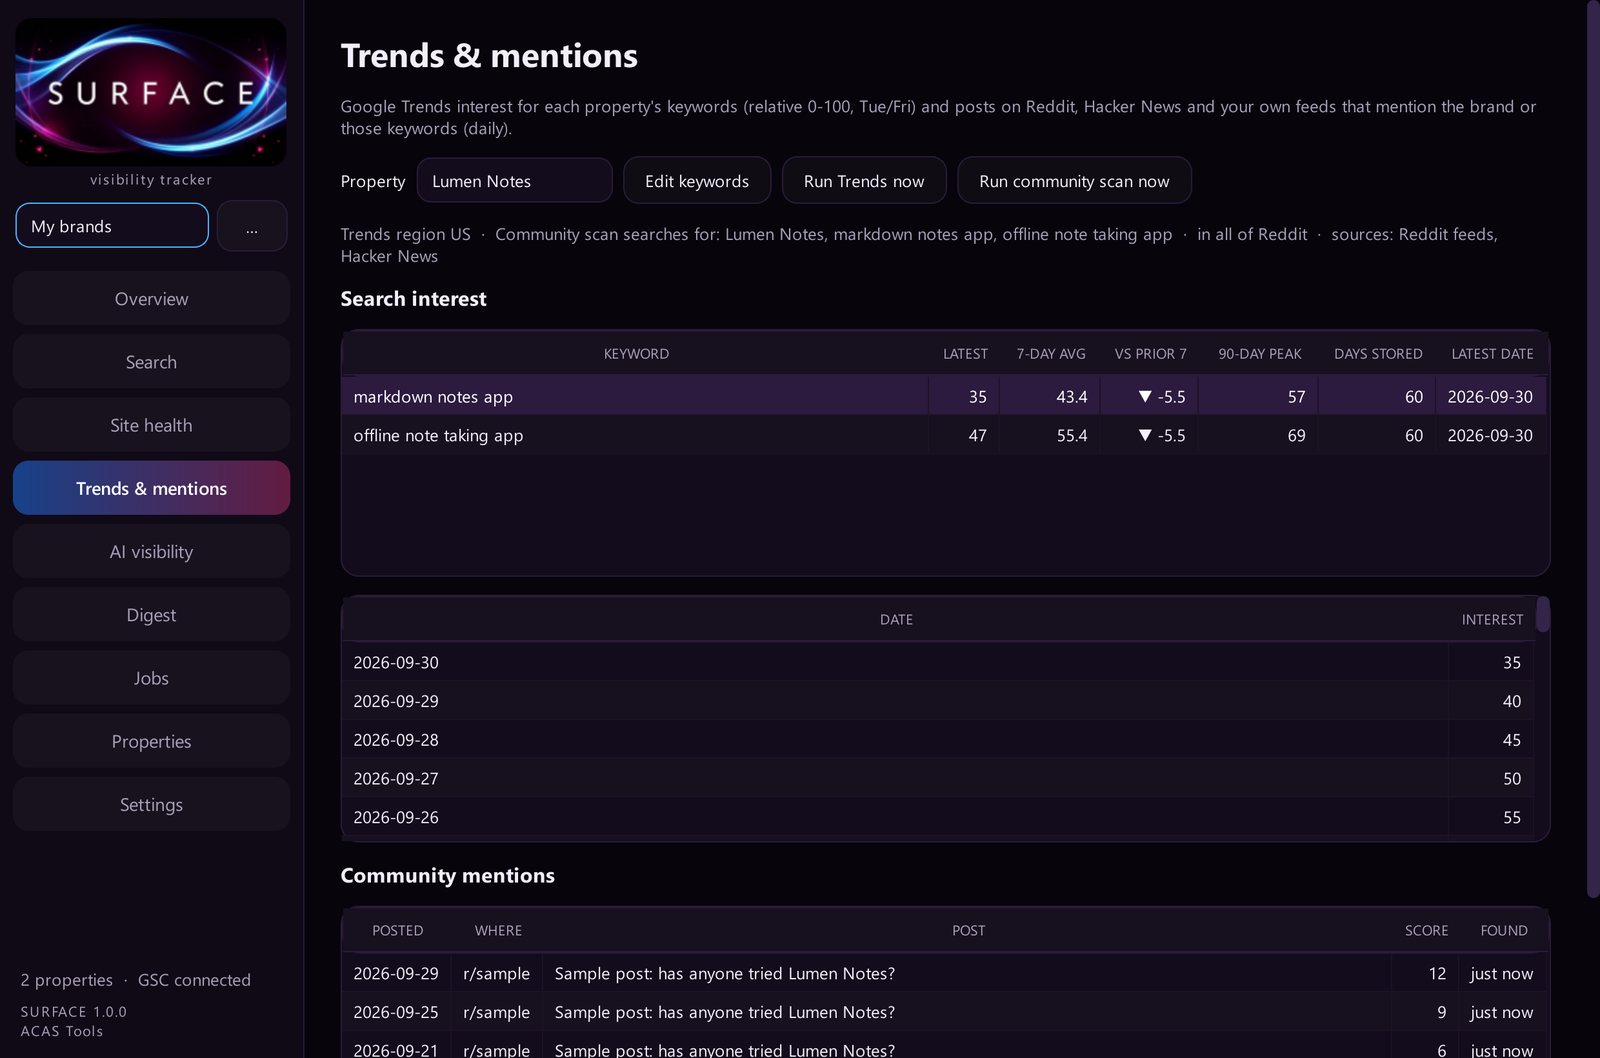Navigate to Site health
1600x1058 pixels.
[x=151, y=425]
